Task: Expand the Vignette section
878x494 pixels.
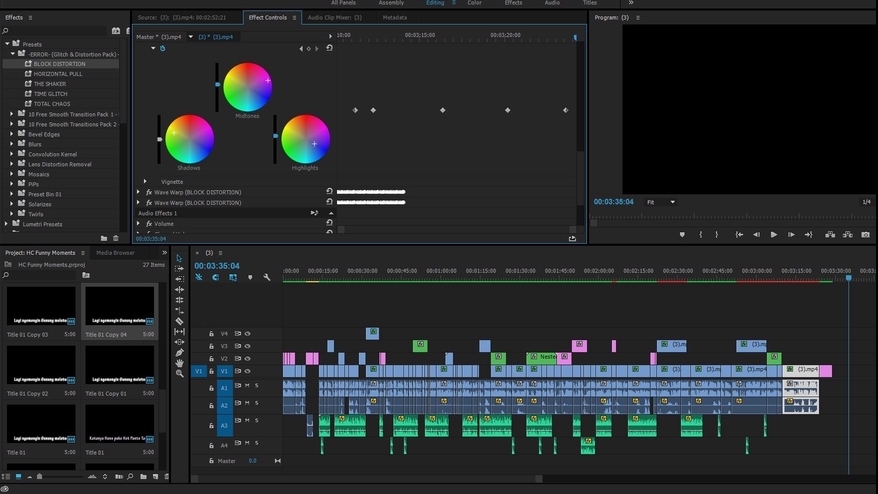Action: pyautogui.click(x=145, y=181)
